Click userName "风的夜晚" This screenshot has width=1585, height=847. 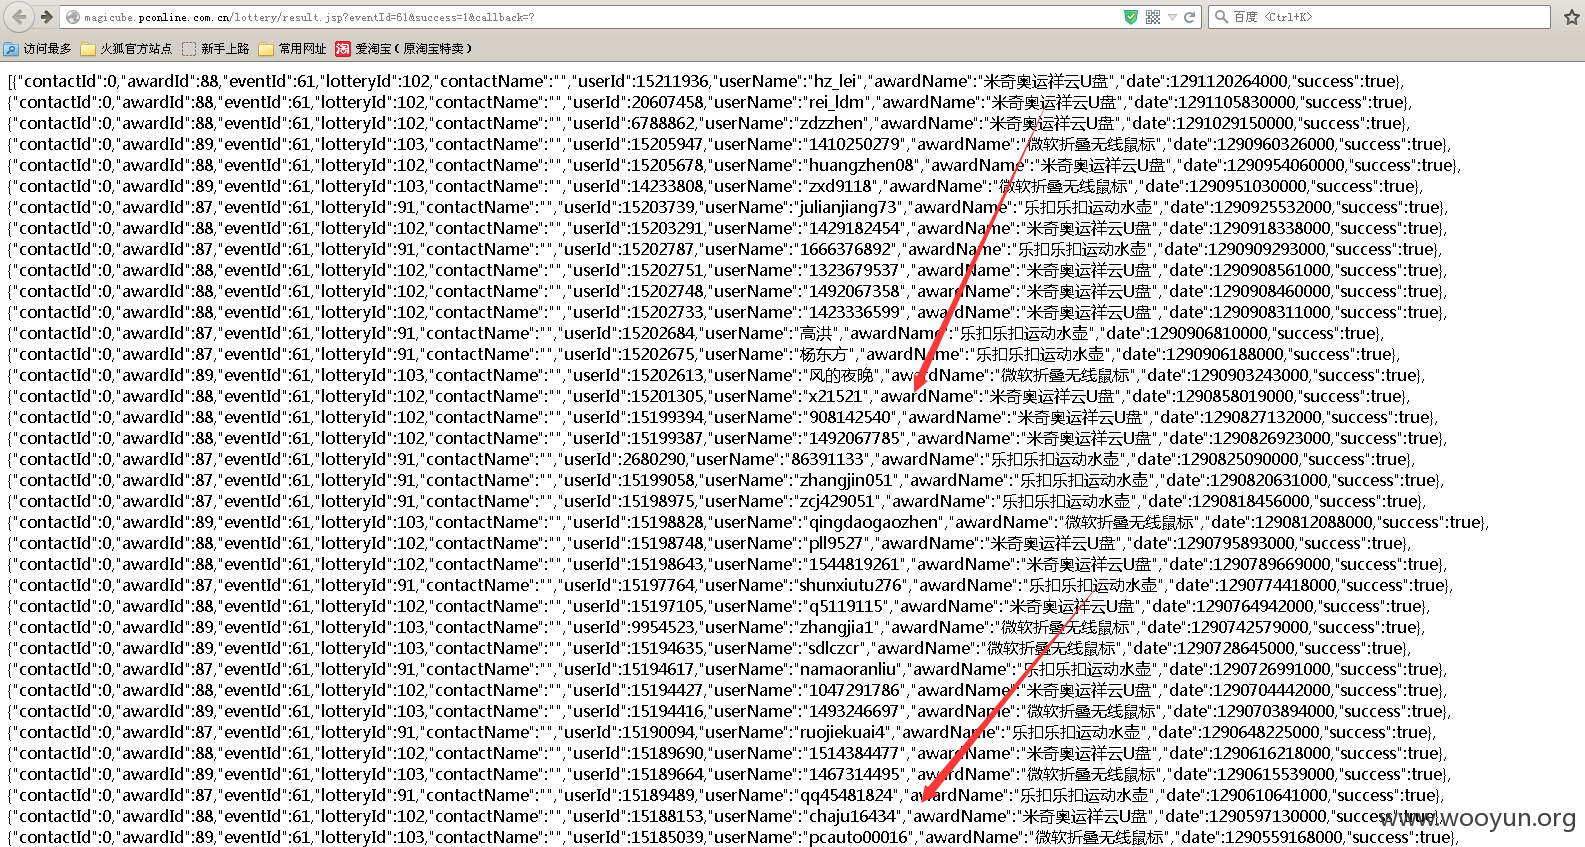click(x=841, y=375)
